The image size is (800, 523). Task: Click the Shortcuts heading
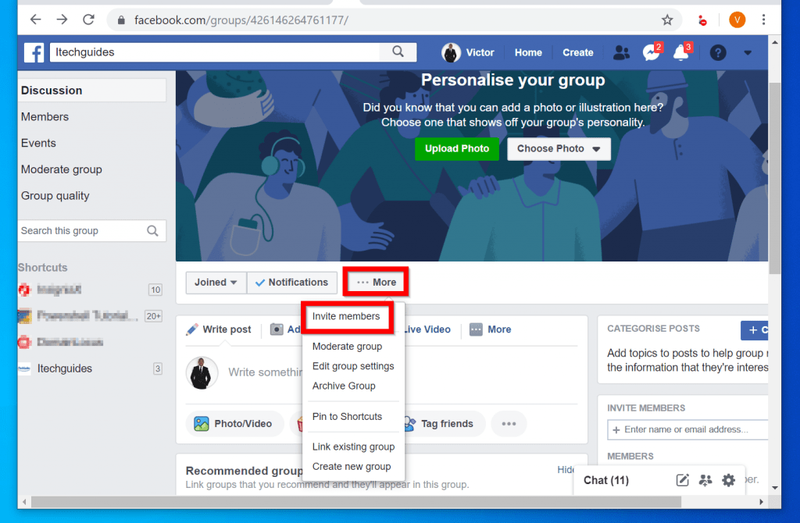[x=43, y=267]
